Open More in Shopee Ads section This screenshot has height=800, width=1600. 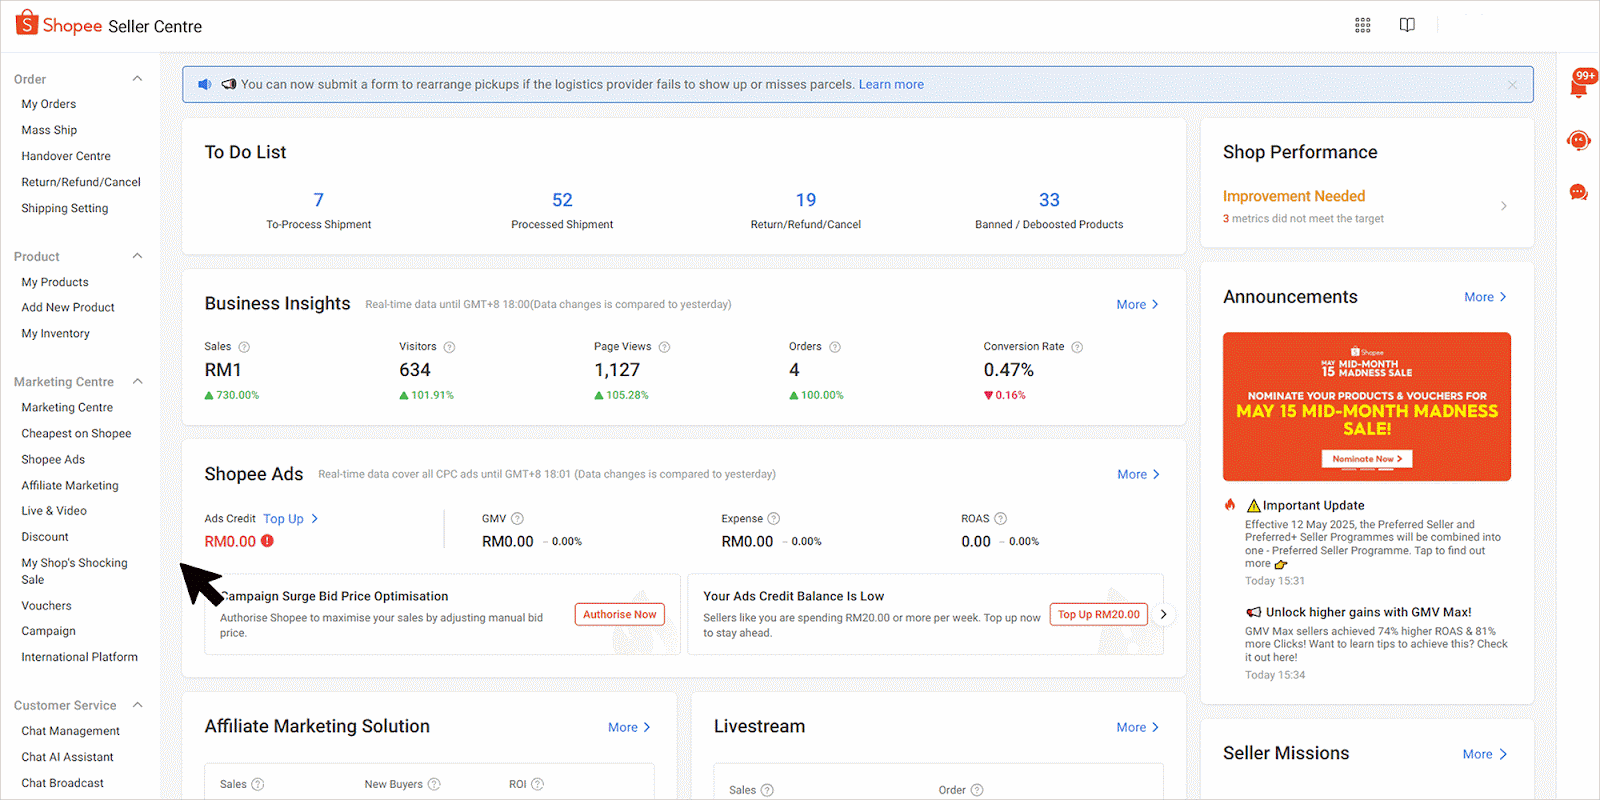tap(1138, 475)
